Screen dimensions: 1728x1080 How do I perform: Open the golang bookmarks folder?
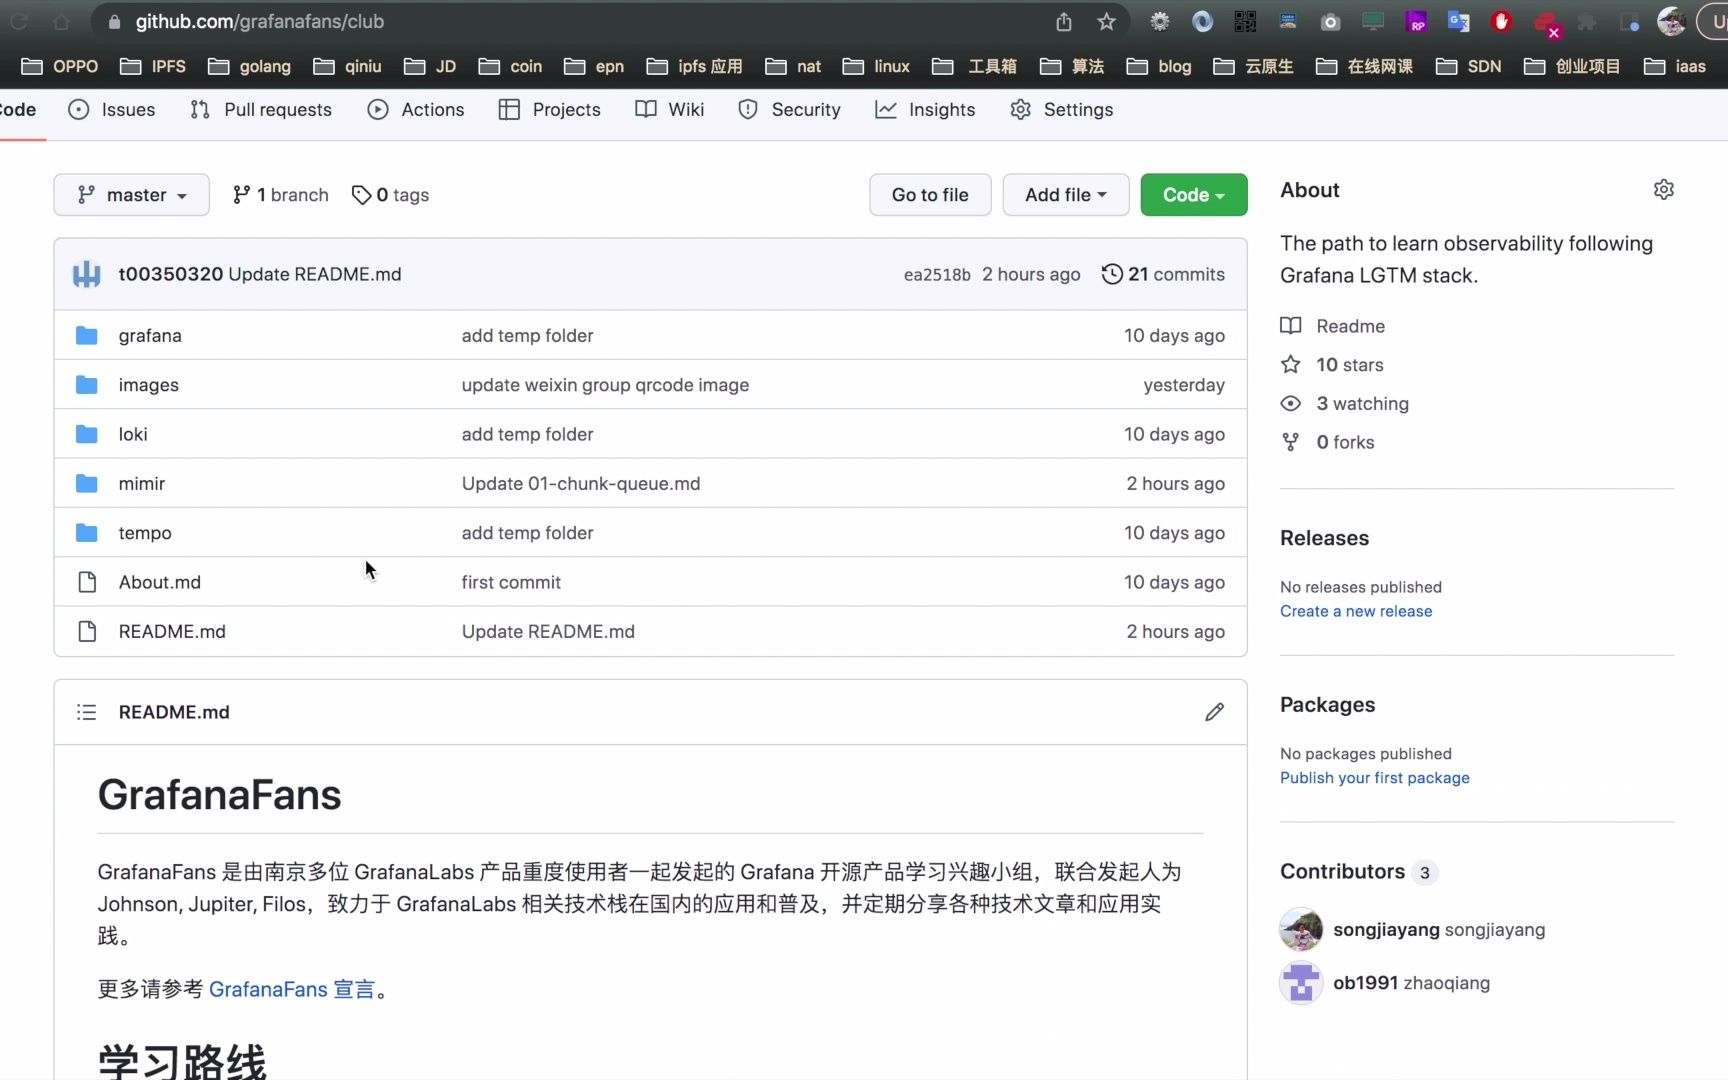250,66
